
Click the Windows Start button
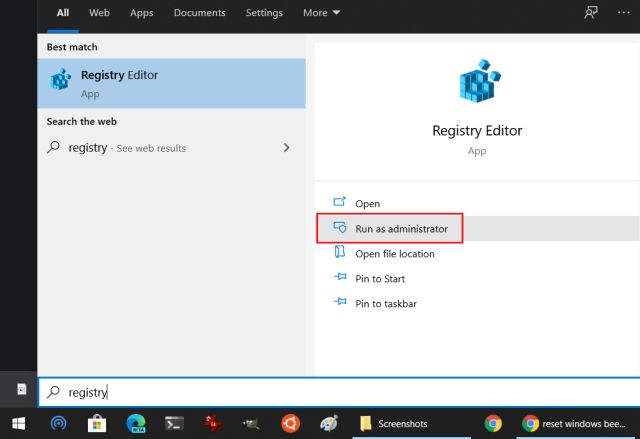coord(18,423)
